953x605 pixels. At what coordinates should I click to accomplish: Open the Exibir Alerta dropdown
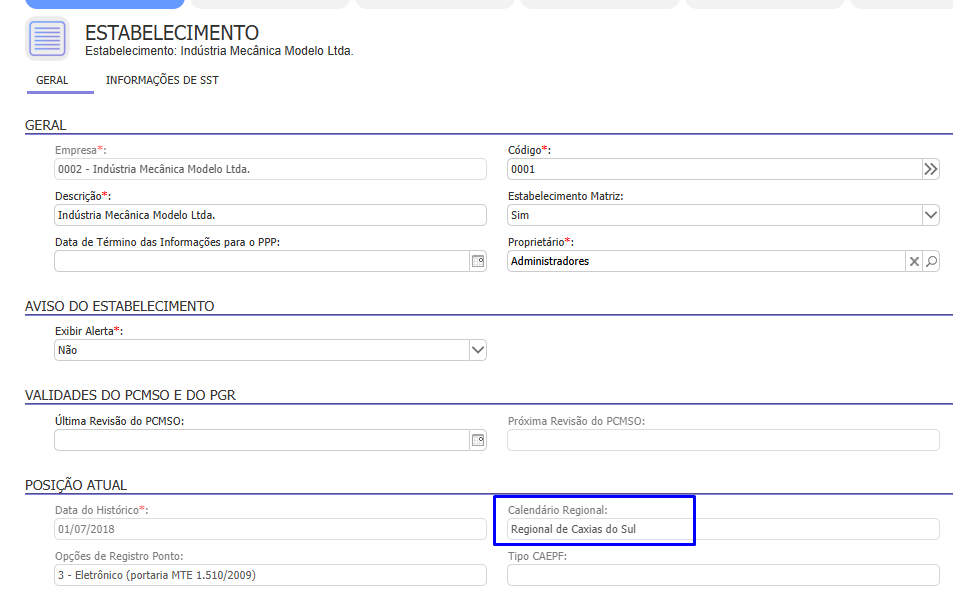click(x=477, y=350)
